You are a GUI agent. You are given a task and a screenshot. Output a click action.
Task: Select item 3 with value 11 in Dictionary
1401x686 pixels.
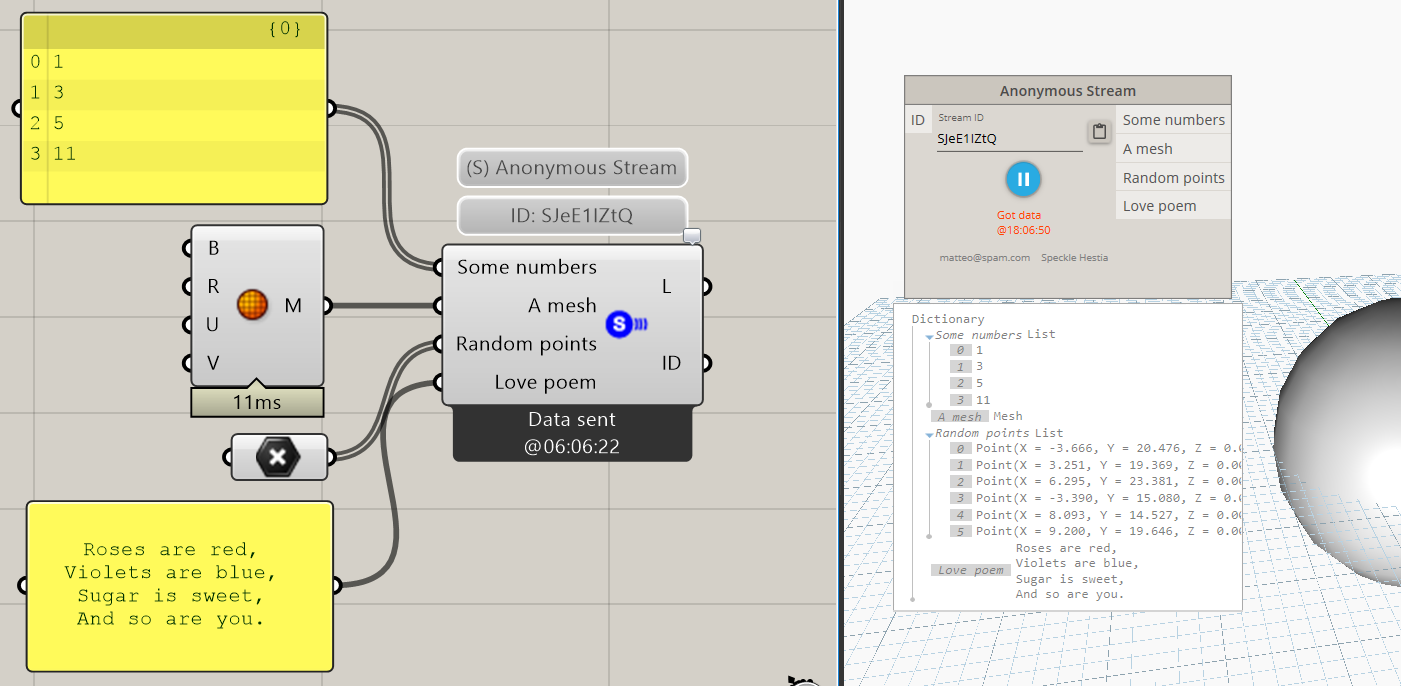click(970, 400)
